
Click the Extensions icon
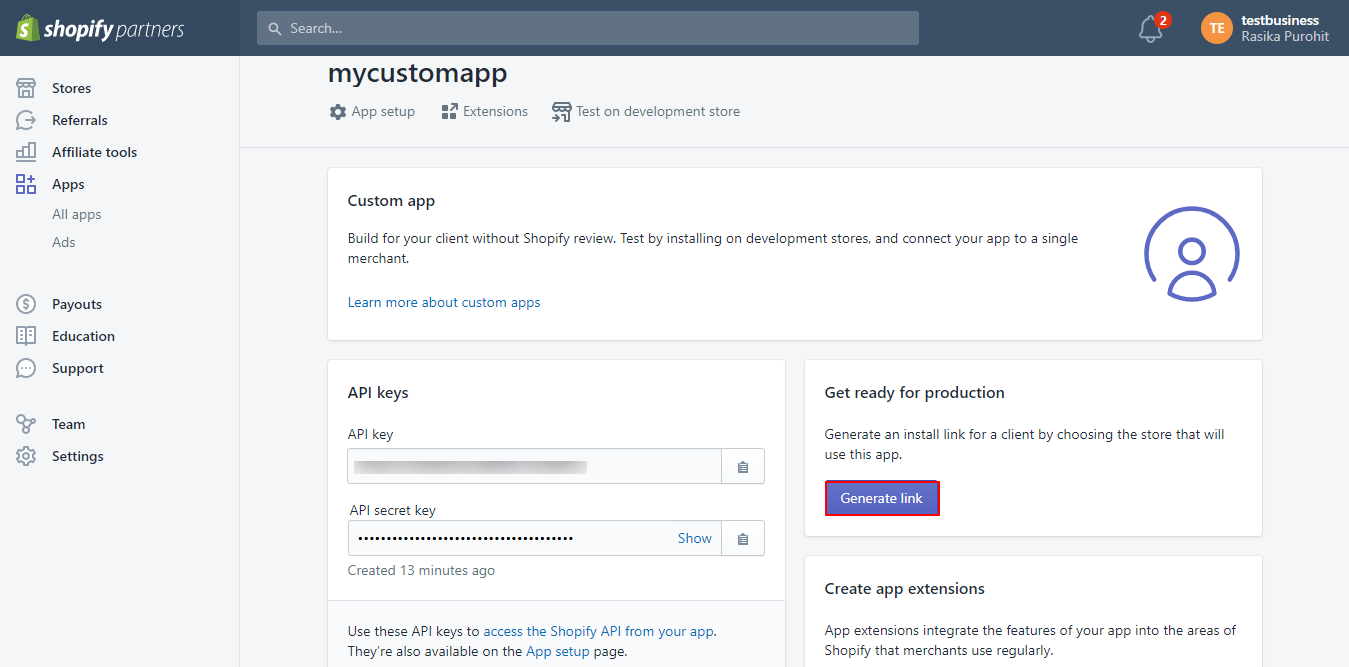click(449, 112)
